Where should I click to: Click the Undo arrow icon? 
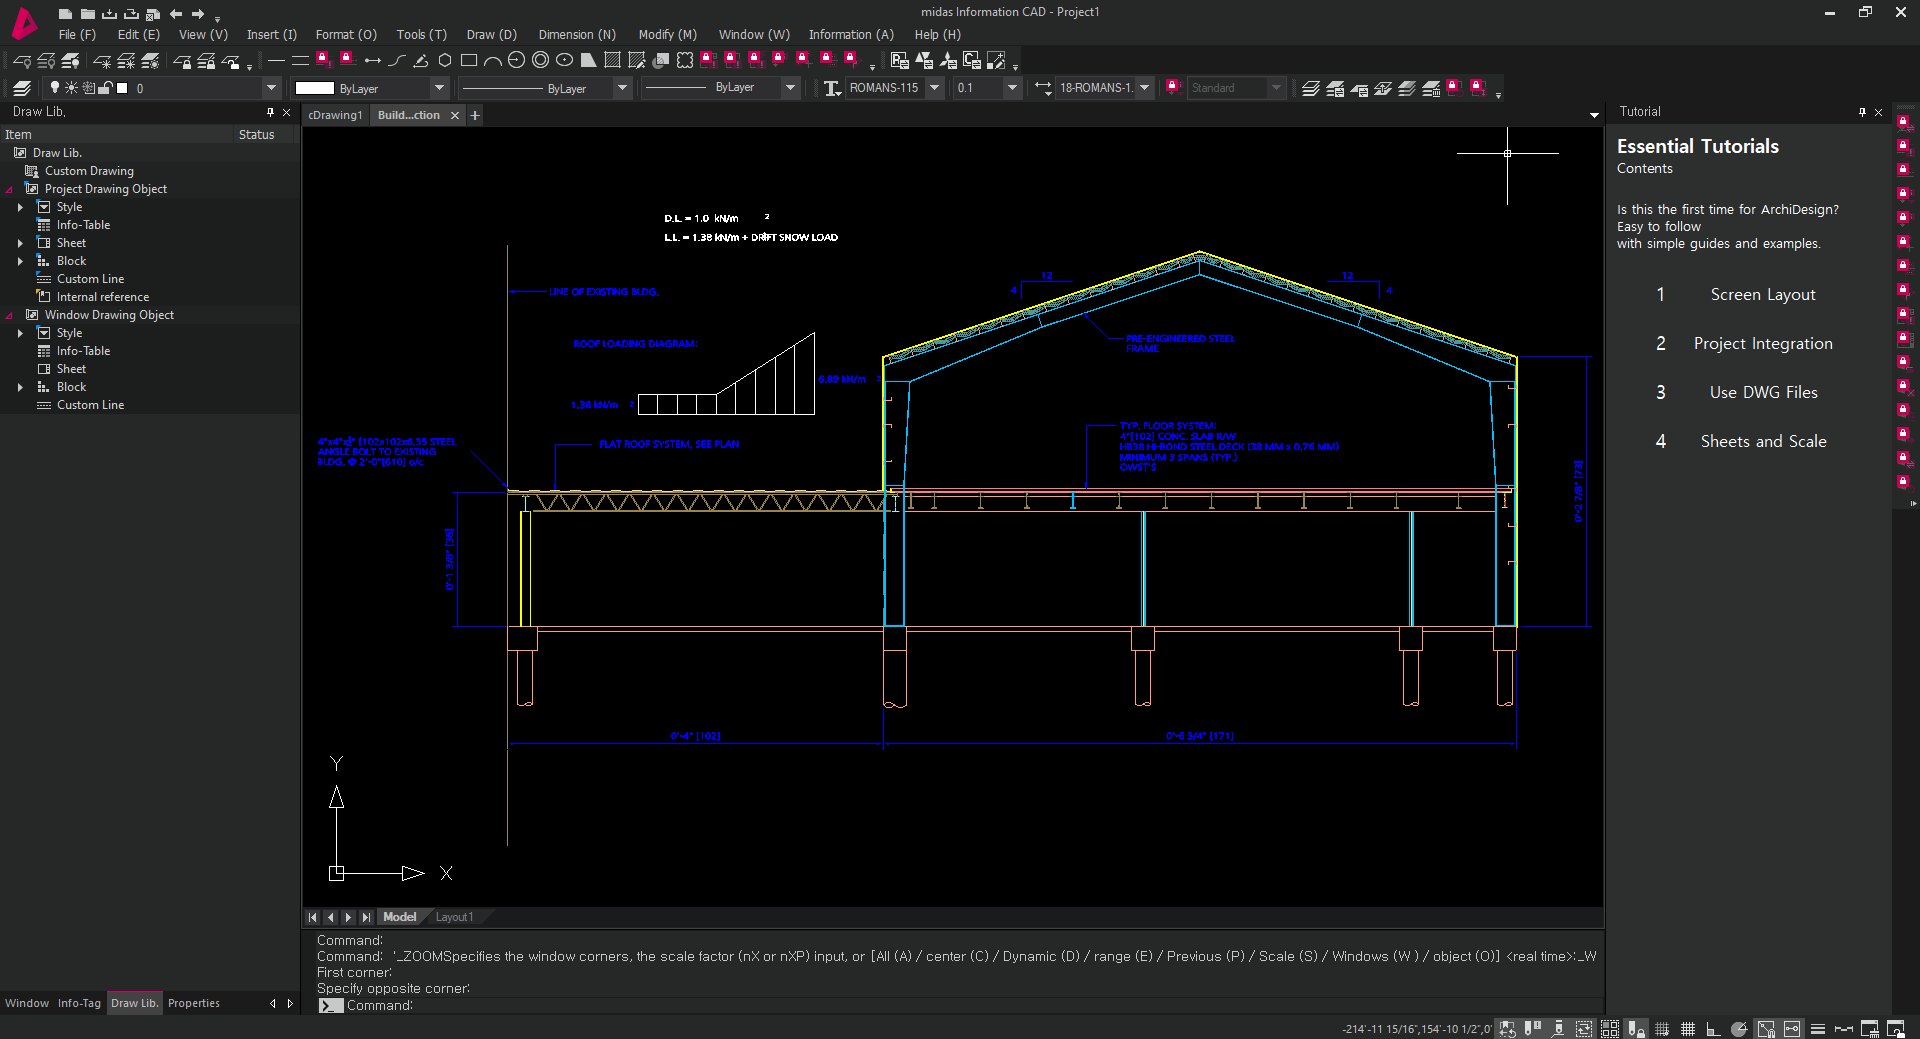pos(176,14)
